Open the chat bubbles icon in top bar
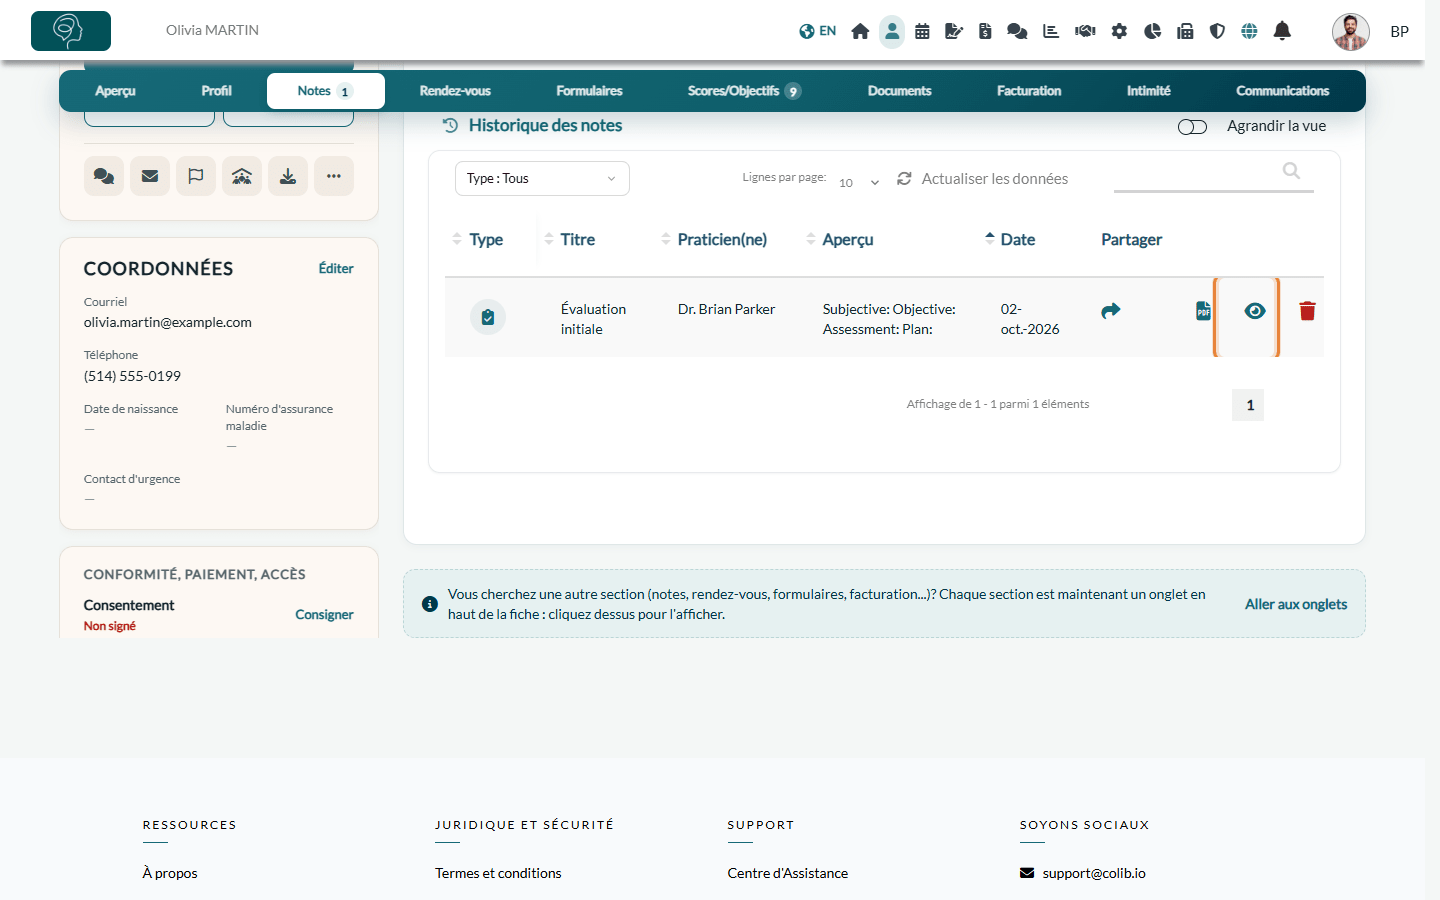The width and height of the screenshot is (1440, 900). coord(1017,31)
